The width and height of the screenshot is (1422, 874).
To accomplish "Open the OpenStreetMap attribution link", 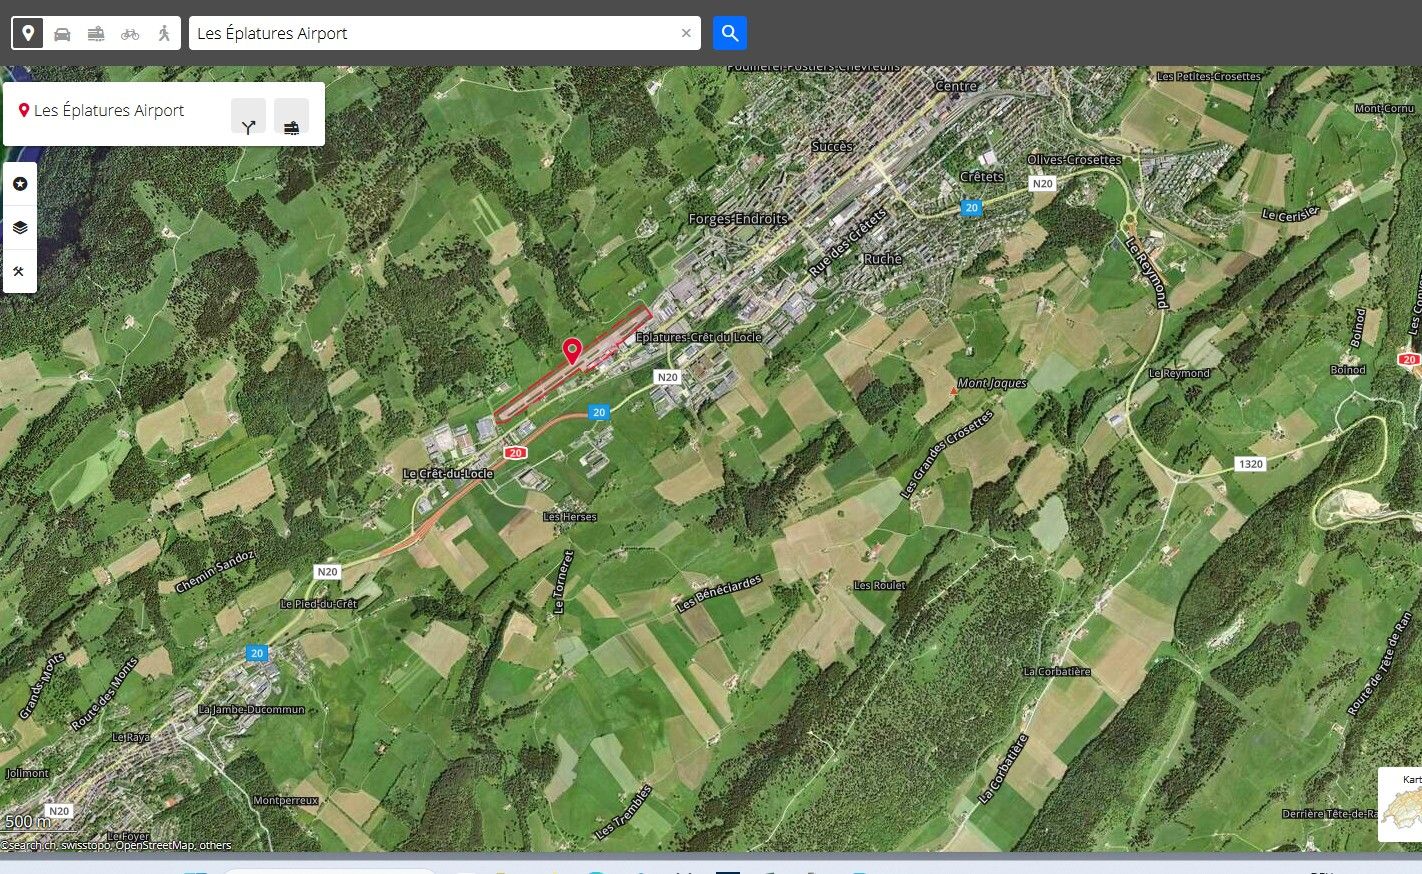I will click(155, 845).
